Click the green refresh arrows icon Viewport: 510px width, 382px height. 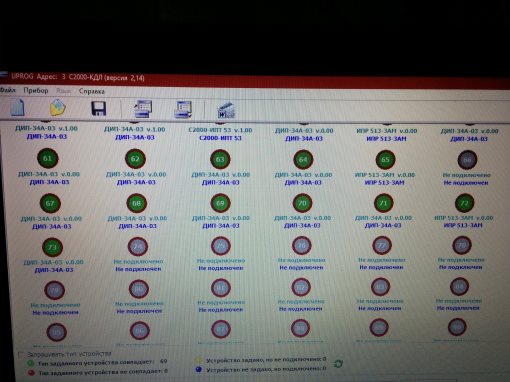point(338,364)
